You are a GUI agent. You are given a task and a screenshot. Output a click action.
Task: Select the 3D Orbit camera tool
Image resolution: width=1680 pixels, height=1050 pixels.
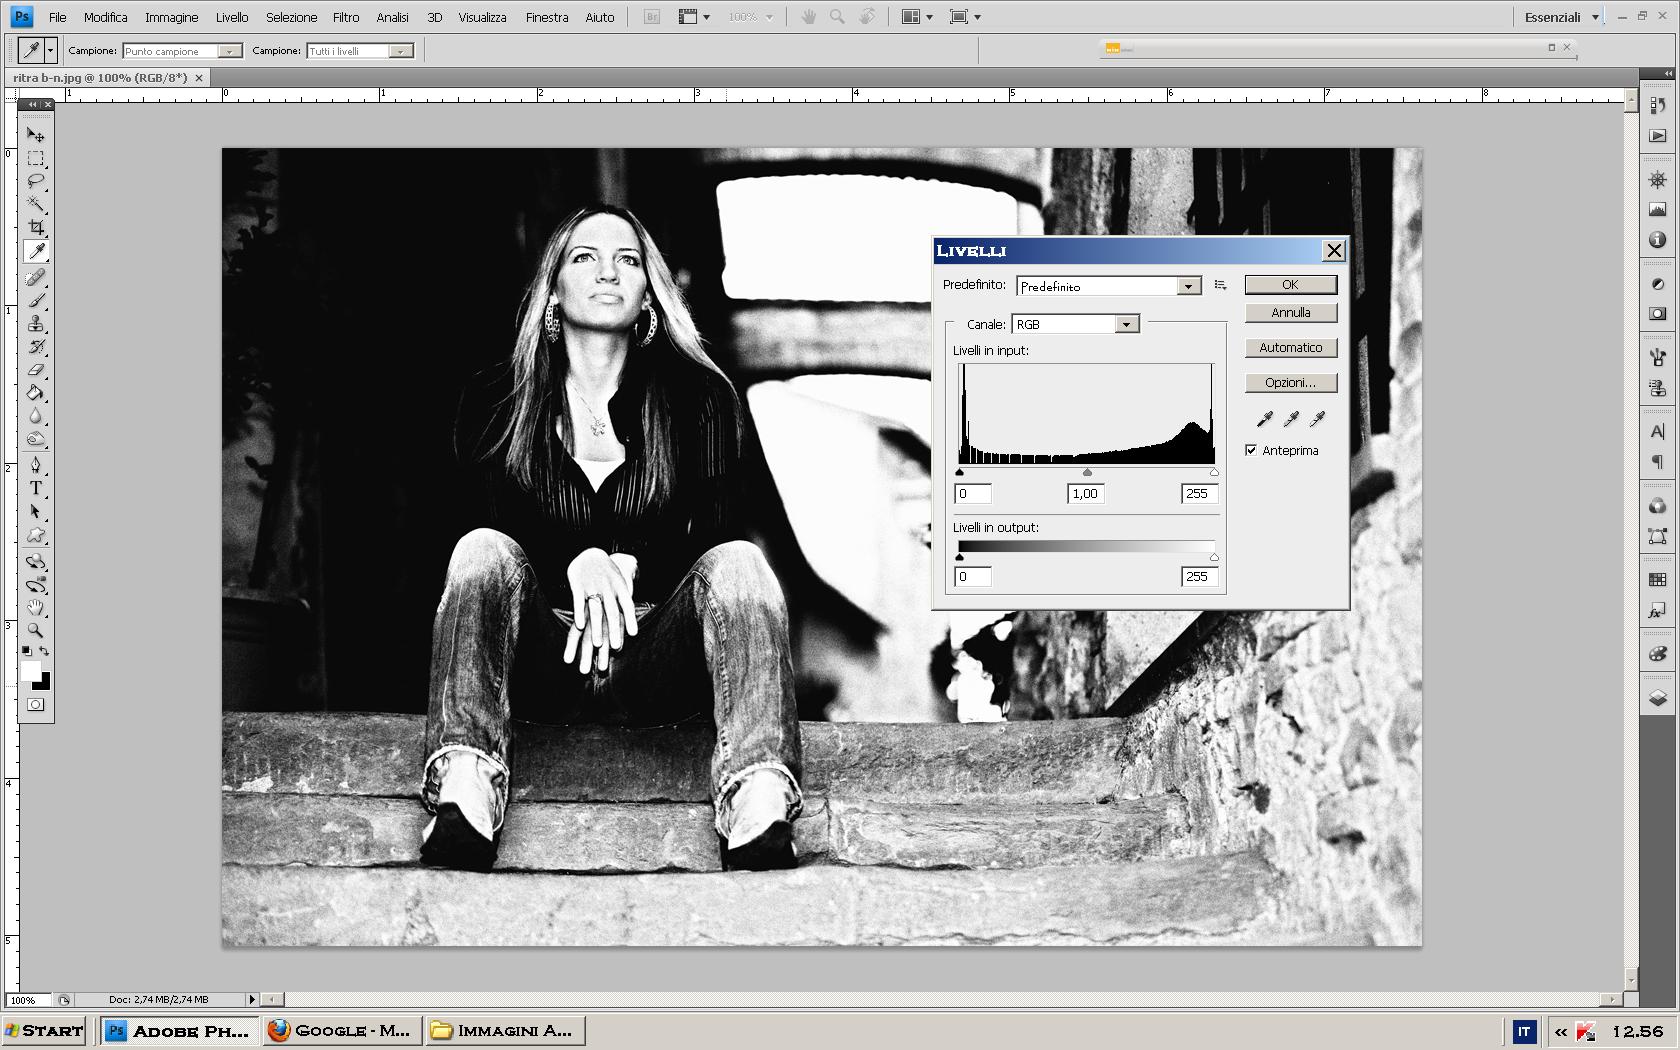click(x=36, y=584)
